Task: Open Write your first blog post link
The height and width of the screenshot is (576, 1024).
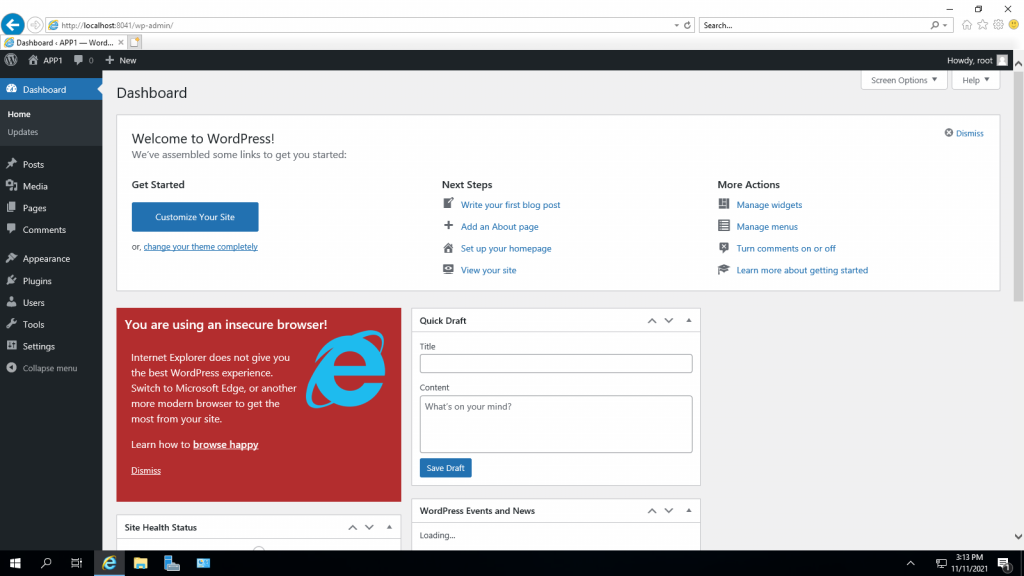Action: pos(511,205)
